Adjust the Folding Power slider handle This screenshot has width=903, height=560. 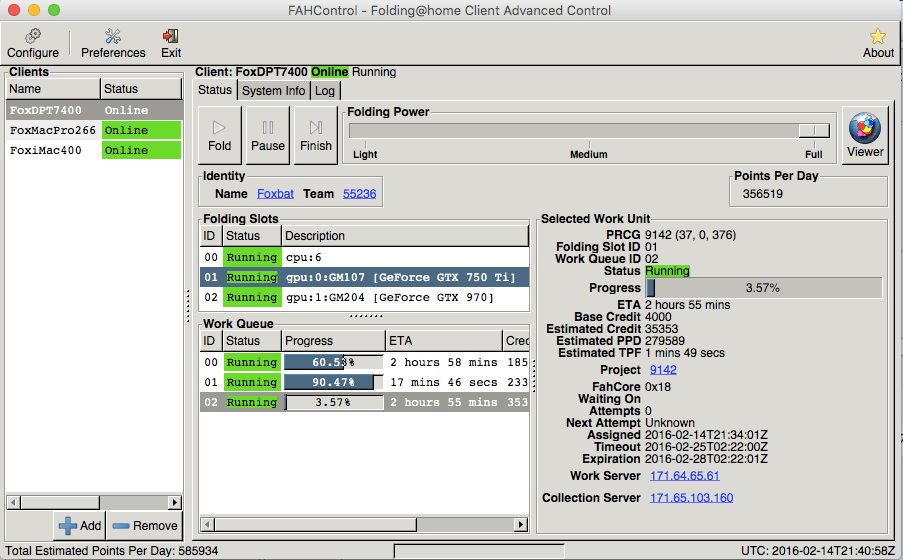point(814,131)
